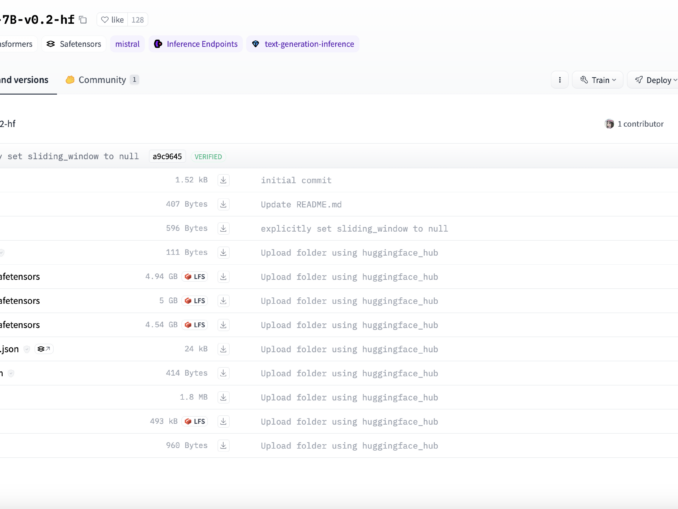This screenshot has height=509, width=678.
Task: Open the 24 kB JSON file's external viewer icon
Action: (43, 349)
